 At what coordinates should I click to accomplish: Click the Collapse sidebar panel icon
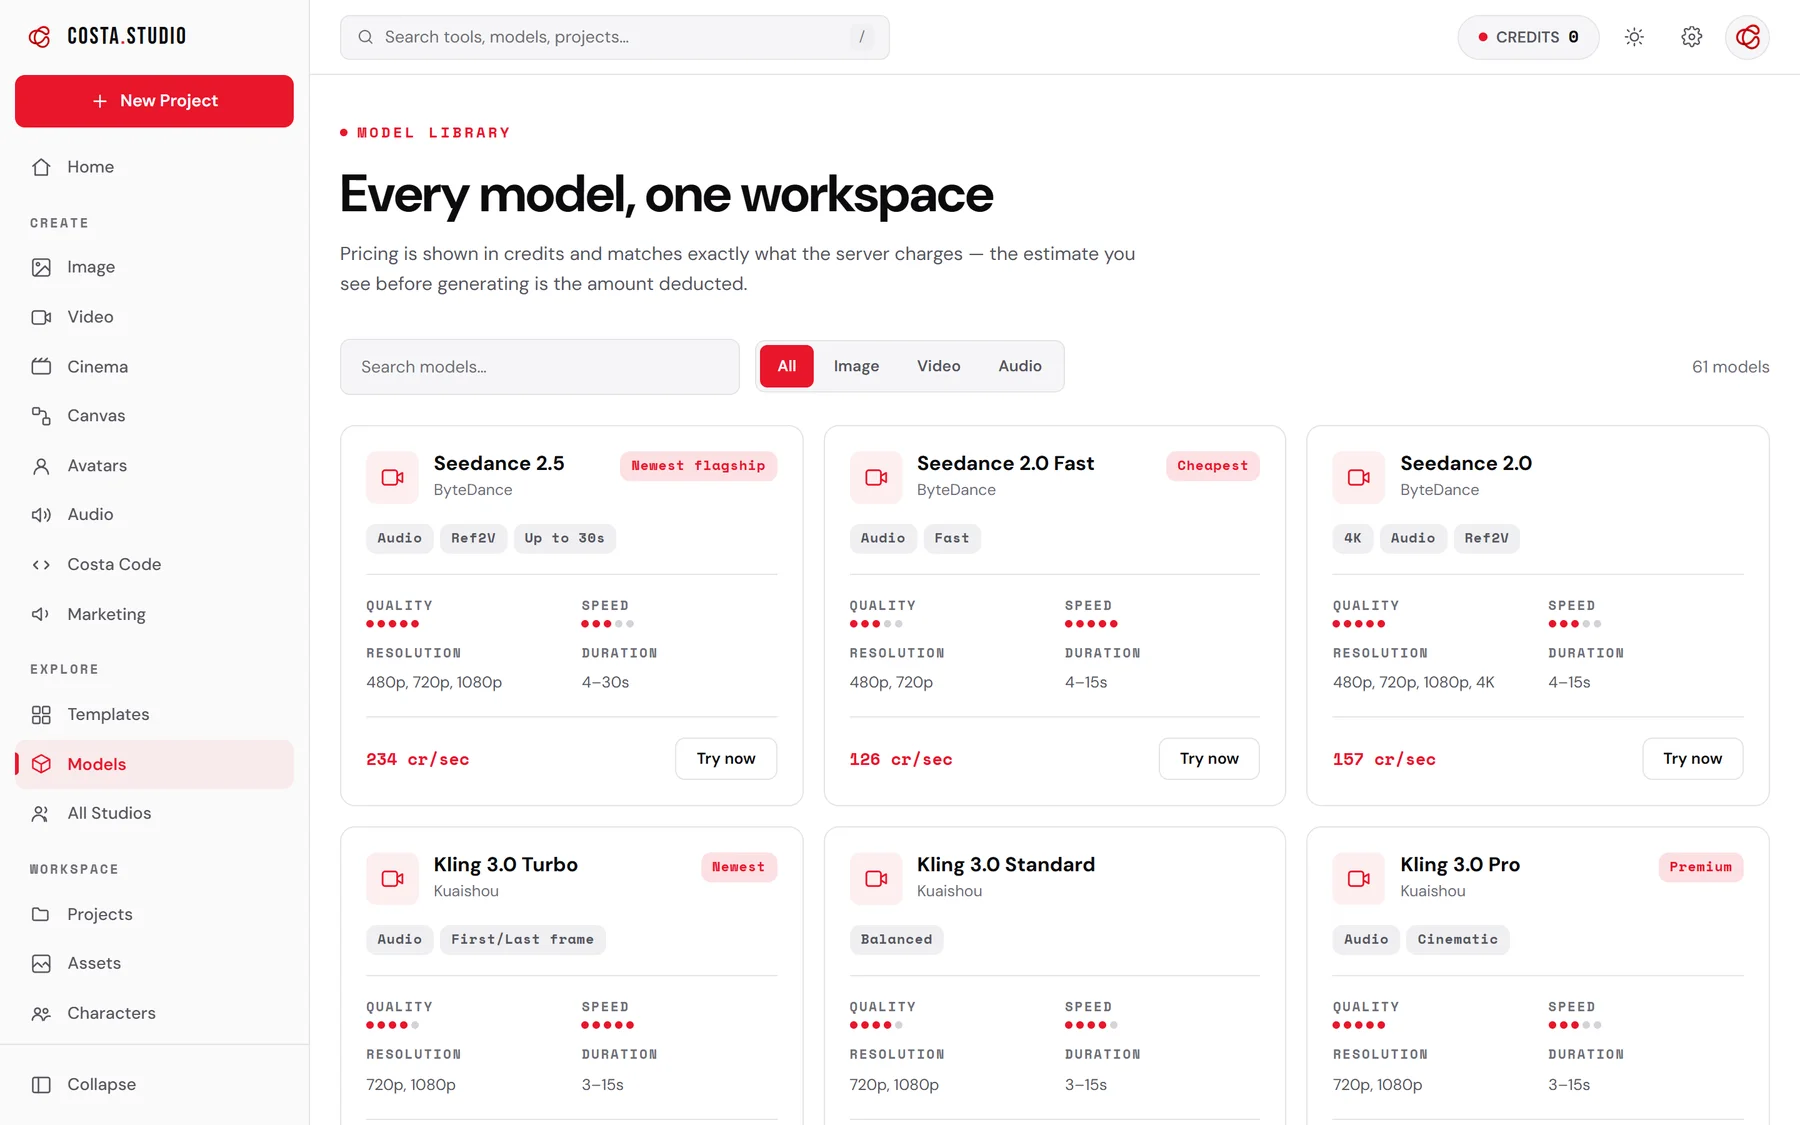point(41,1085)
